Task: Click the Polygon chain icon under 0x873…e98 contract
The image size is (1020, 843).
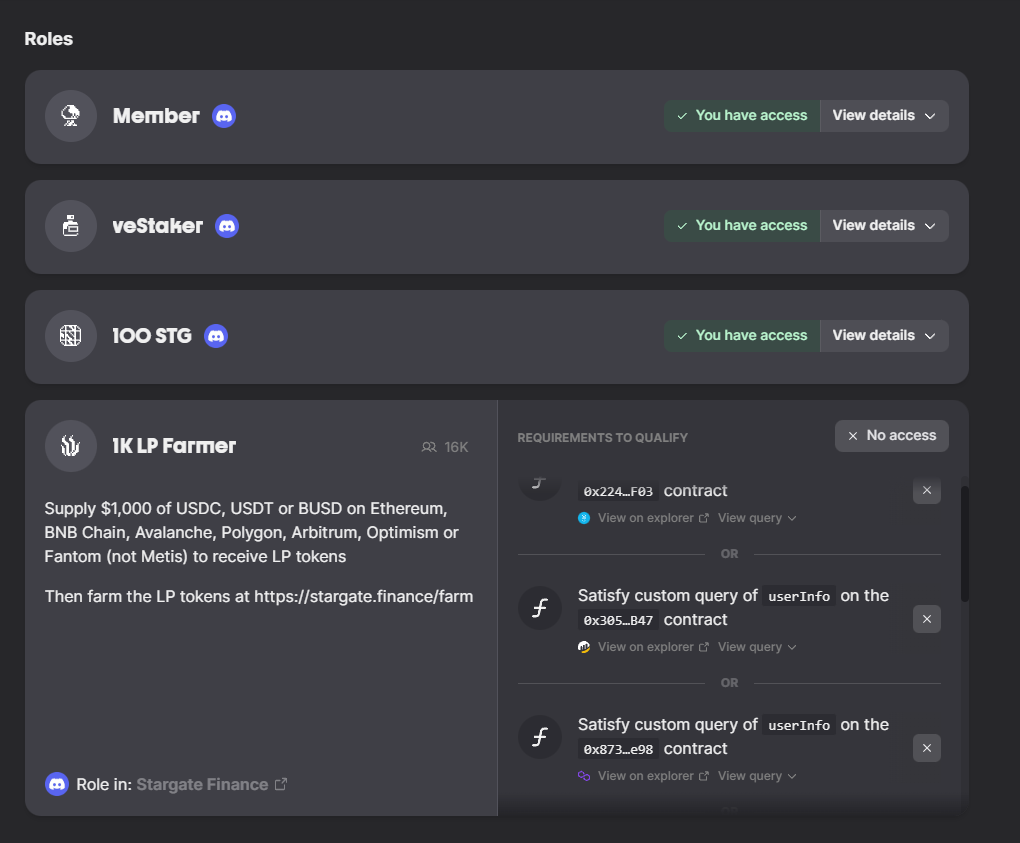Action: point(584,776)
